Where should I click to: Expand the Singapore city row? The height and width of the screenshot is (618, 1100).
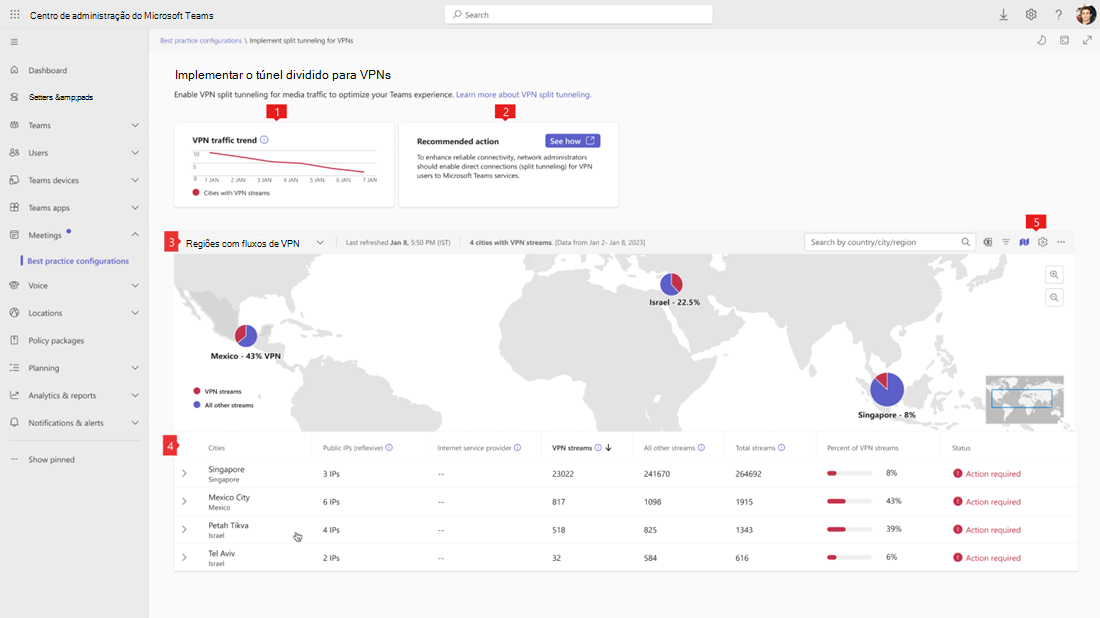point(184,473)
